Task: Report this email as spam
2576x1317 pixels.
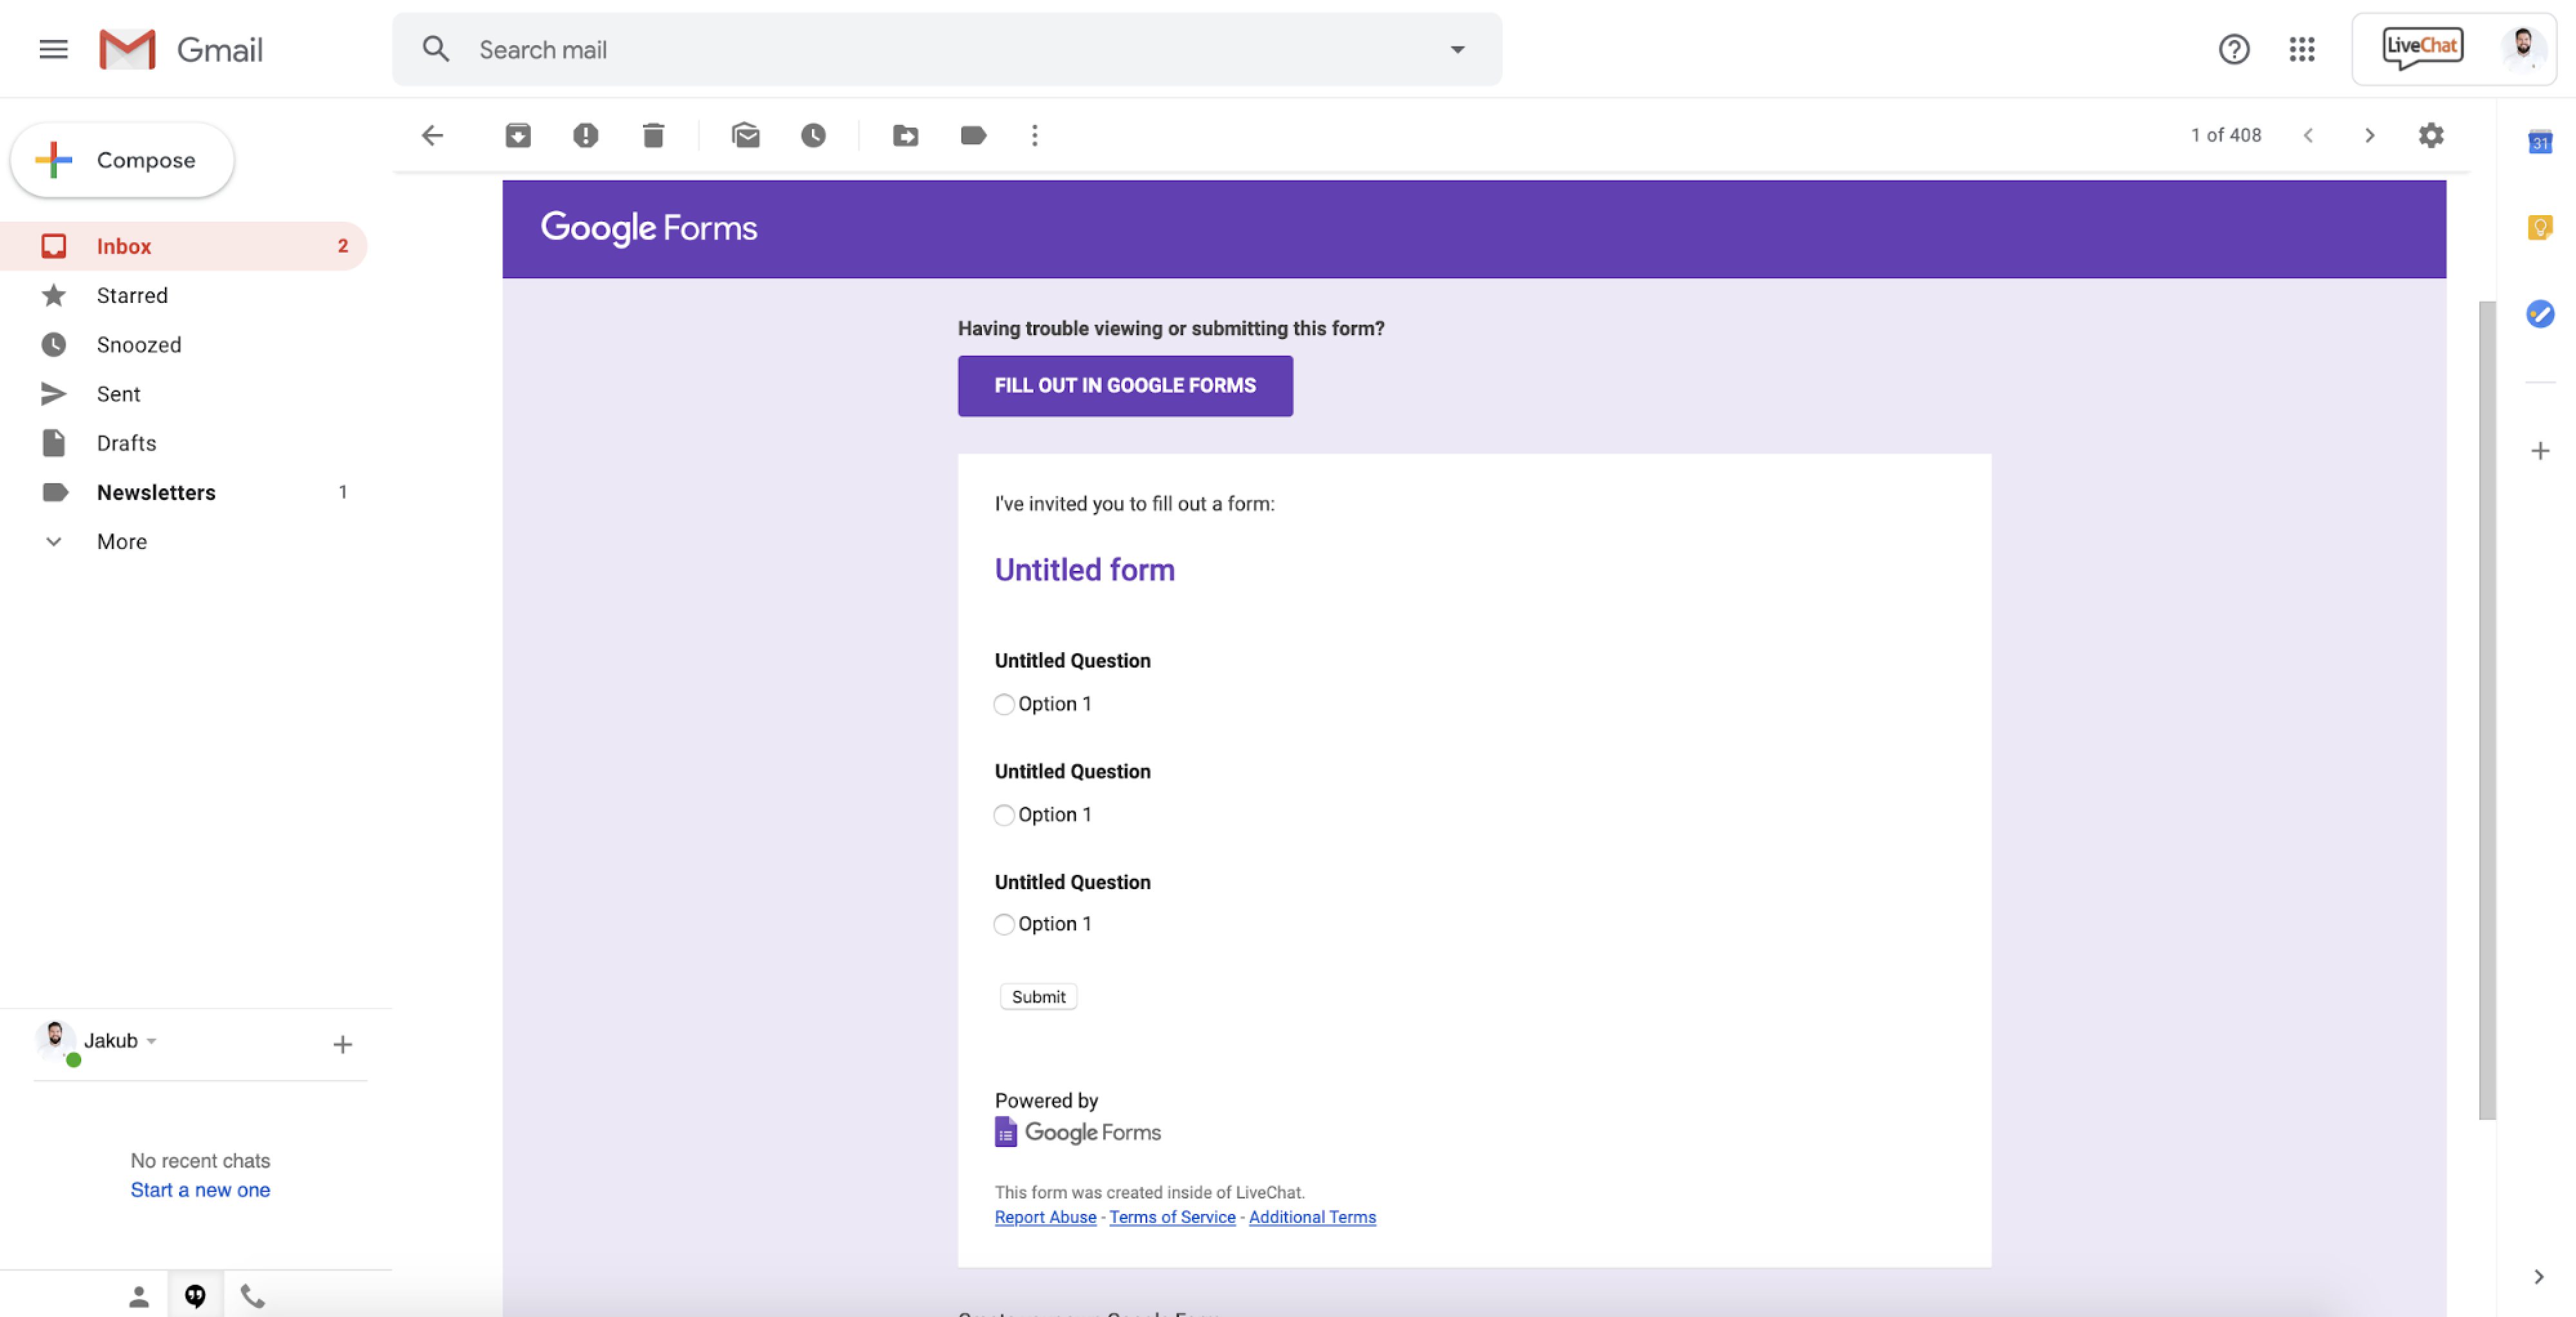Action: coord(586,136)
